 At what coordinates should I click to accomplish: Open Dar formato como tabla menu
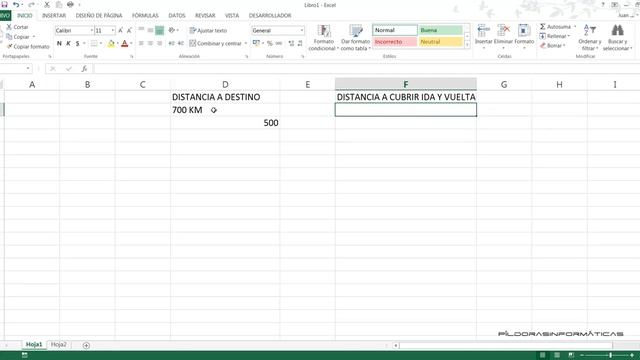(x=356, y=38)
